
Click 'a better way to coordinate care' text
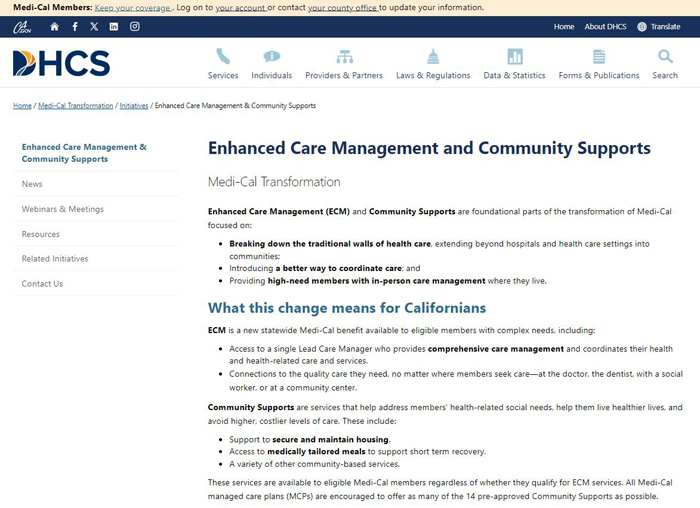click(338, 268)
